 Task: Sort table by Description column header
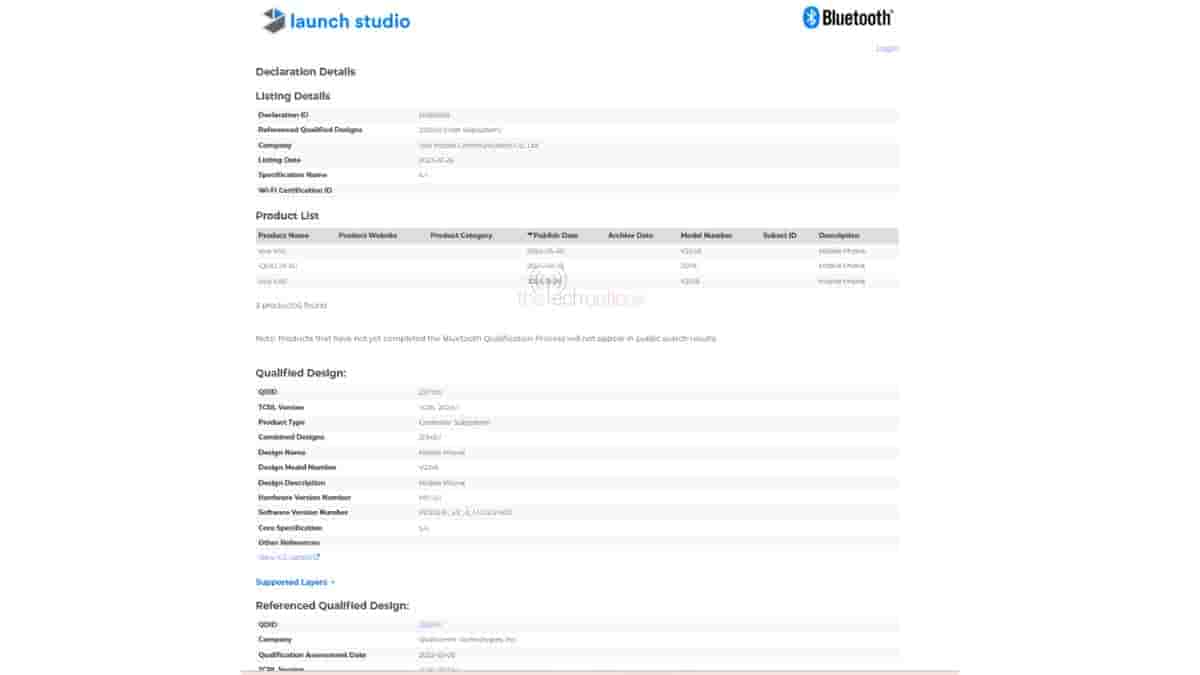tap(839, 236)
